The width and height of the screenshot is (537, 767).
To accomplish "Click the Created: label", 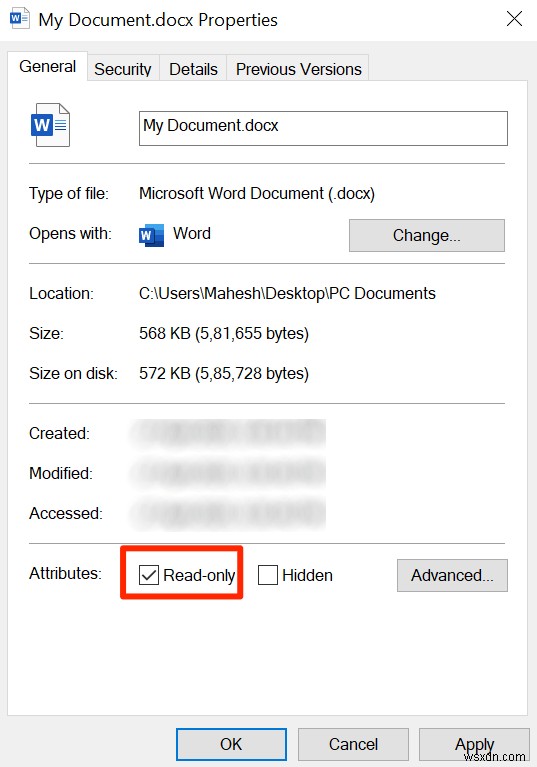I will (x=59, y=433).
